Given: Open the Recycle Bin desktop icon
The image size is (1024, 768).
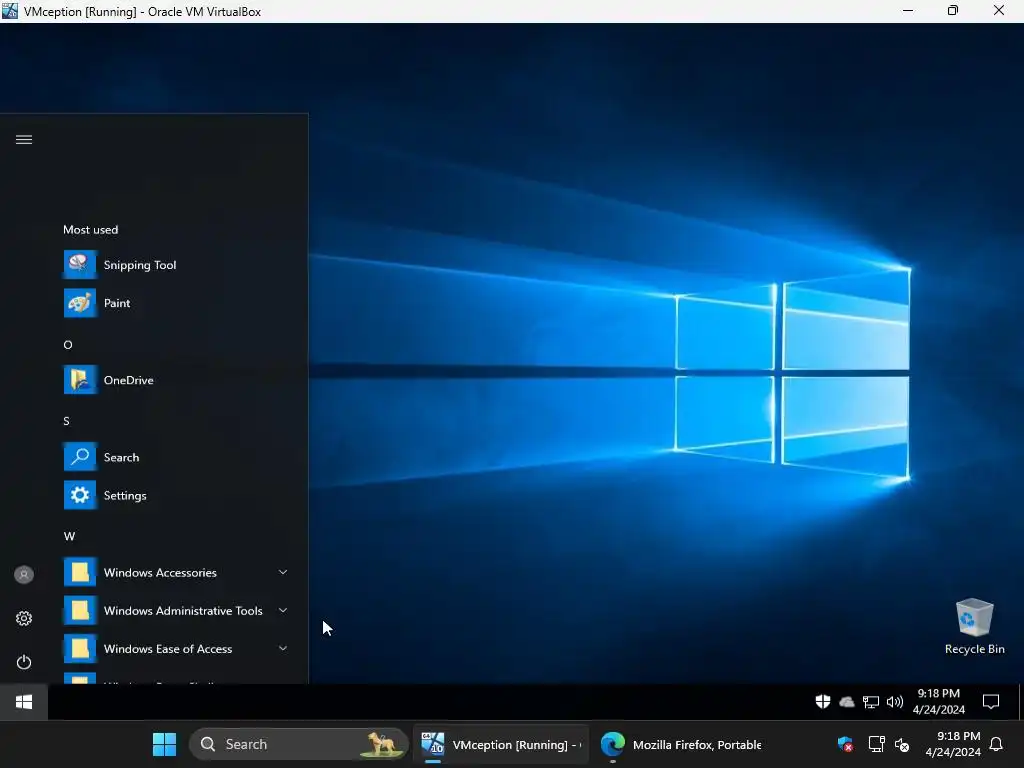Looking at the screenshot, I should 974,626.
